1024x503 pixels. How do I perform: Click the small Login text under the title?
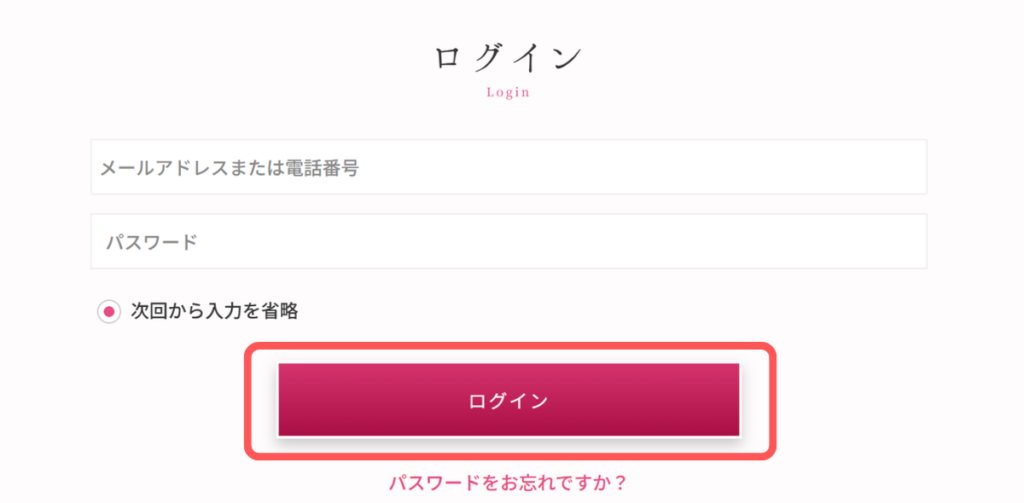point(508,93)
